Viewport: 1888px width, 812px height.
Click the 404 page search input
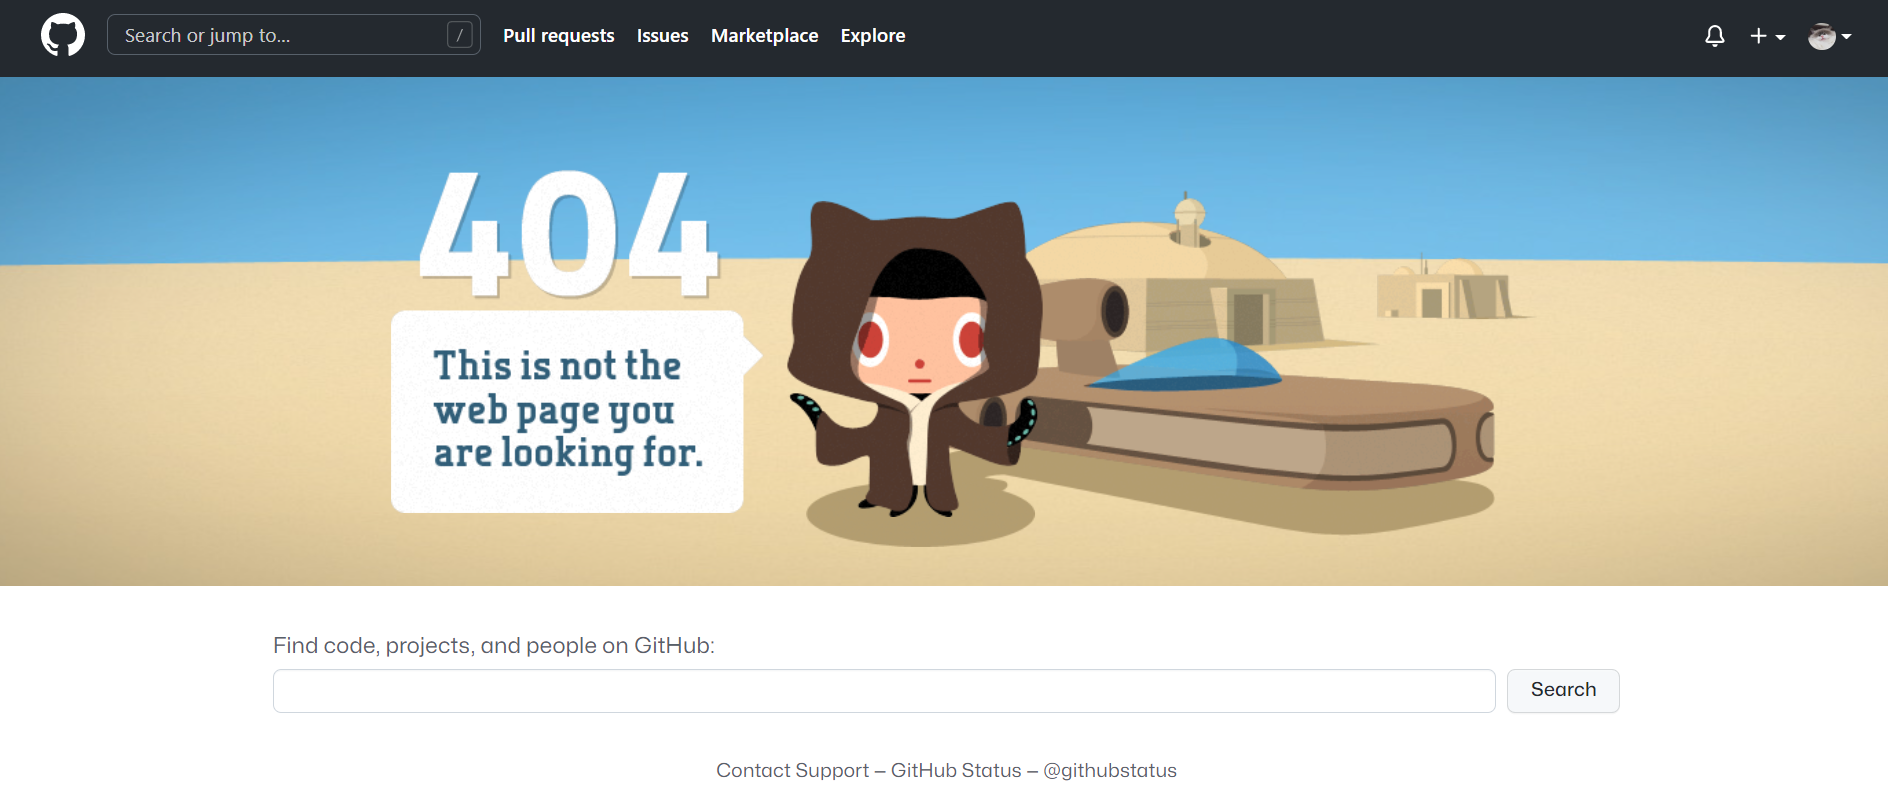coord(884,691)
